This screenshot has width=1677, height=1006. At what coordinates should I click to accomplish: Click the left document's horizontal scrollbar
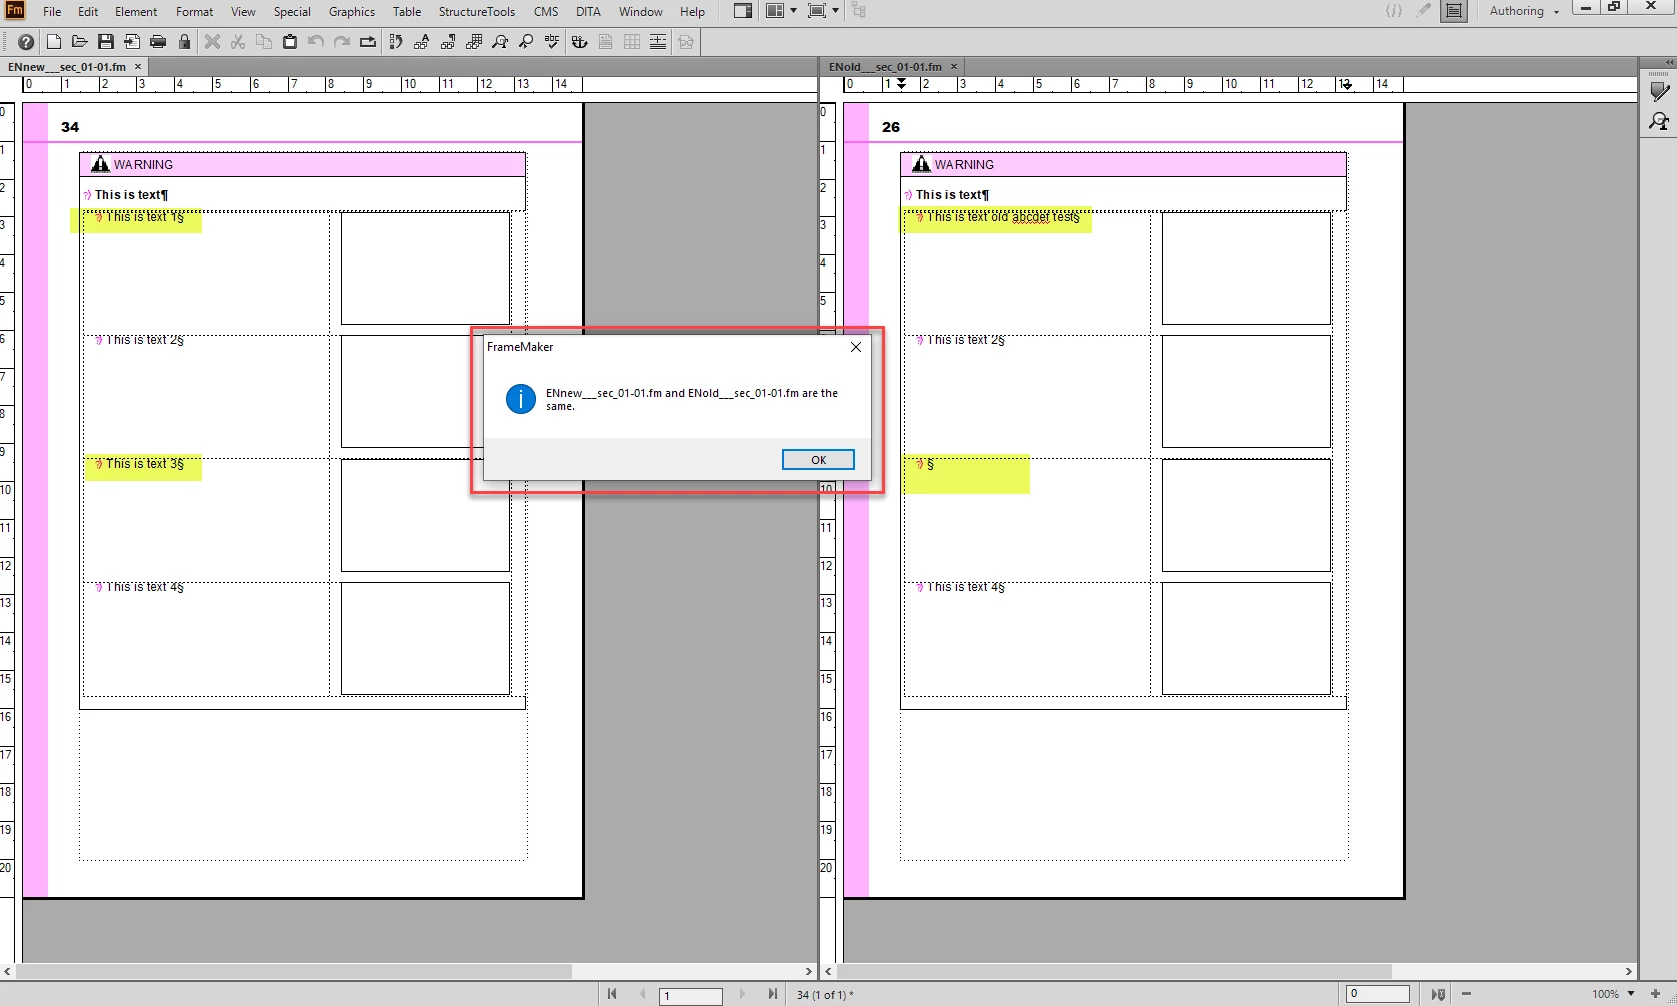coord(293,971)
